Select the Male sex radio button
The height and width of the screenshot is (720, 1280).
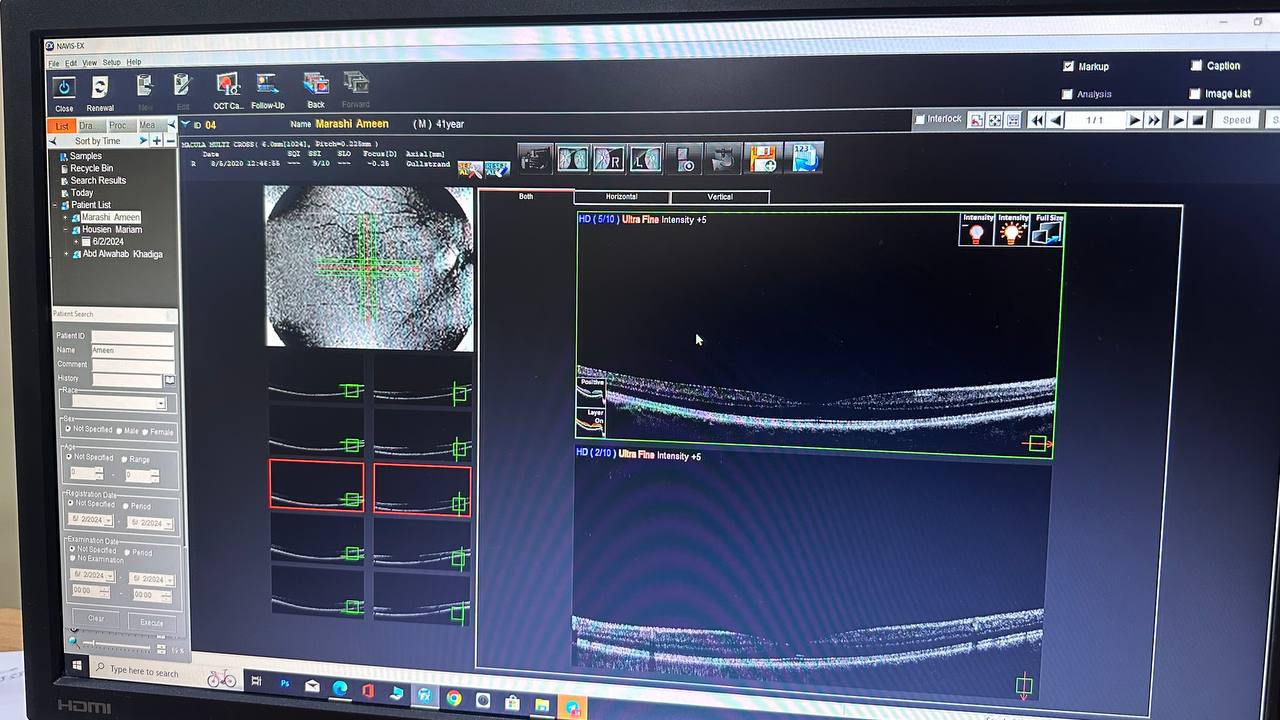(119, 431)
